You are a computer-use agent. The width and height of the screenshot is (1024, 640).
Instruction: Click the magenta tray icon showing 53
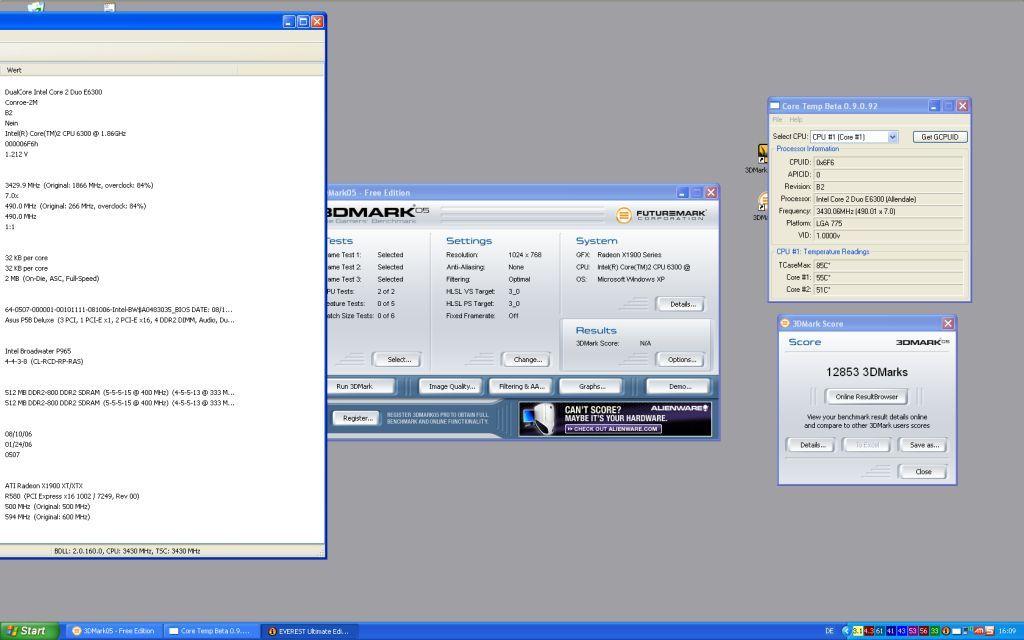point(913,631)
